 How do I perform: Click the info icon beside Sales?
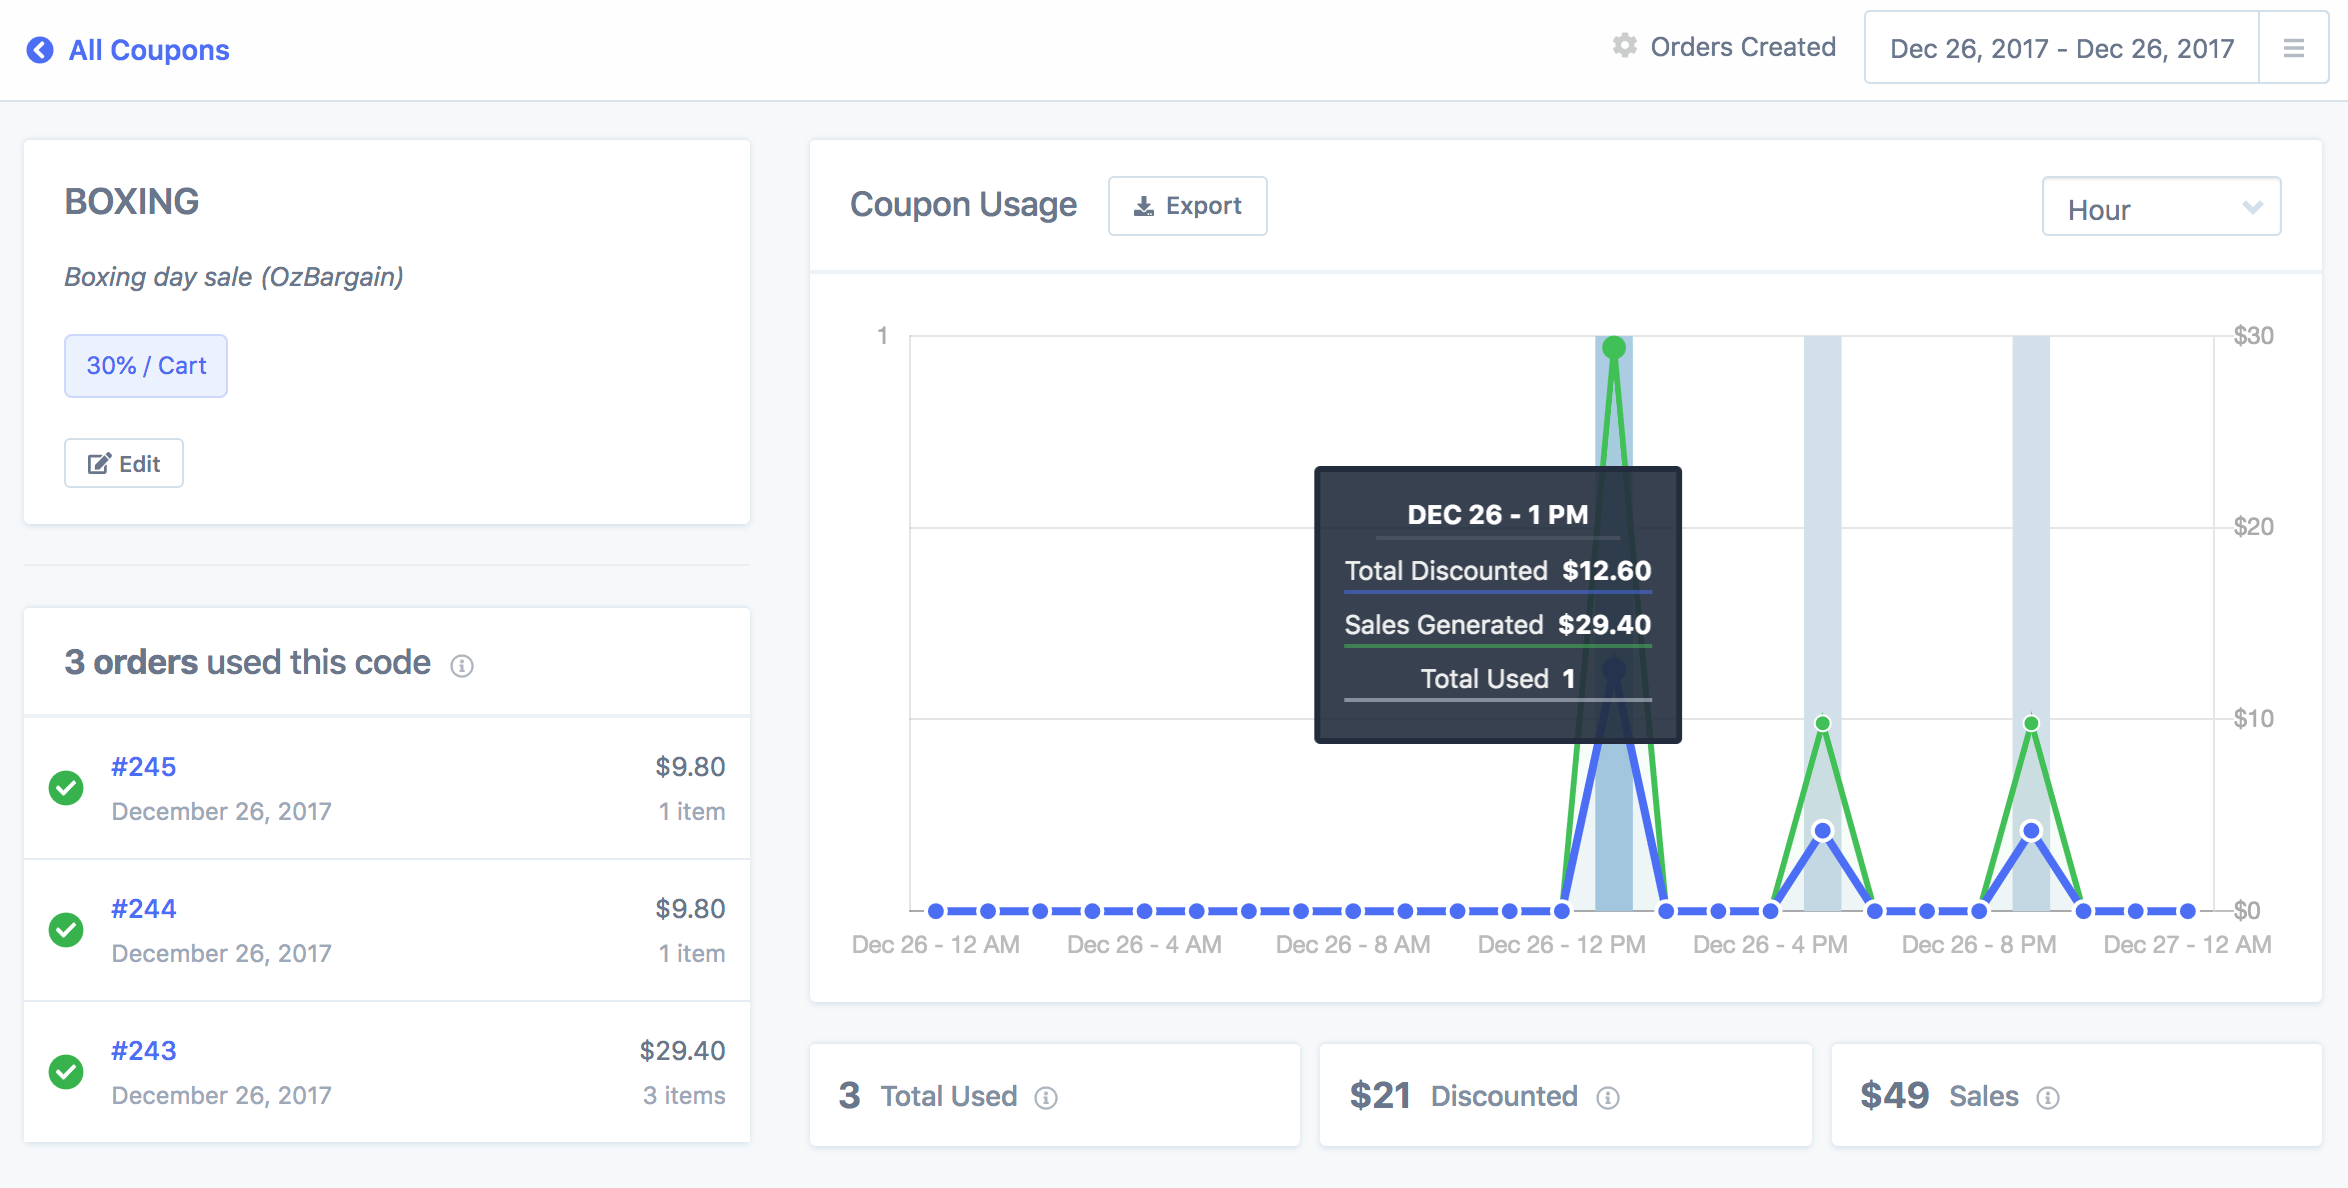pos(2048,1098)
